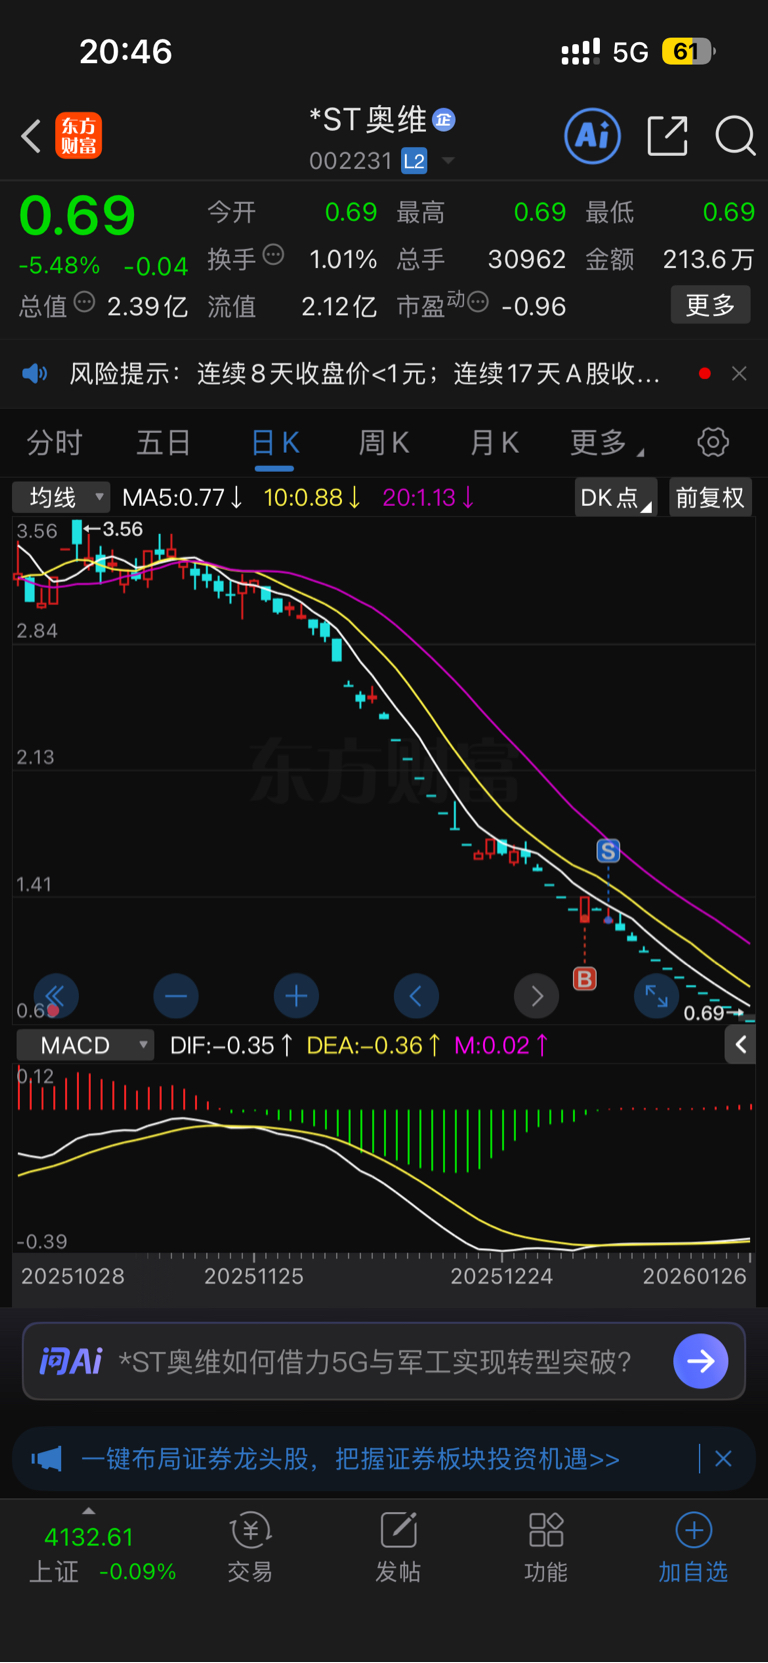Tap the S sell marker on chart
This screenshot has height=1663, width=768.
(x=608, y=851)
